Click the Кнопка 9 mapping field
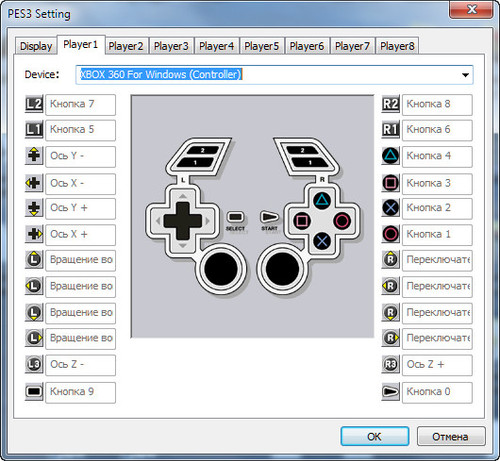 click(80, 392)
